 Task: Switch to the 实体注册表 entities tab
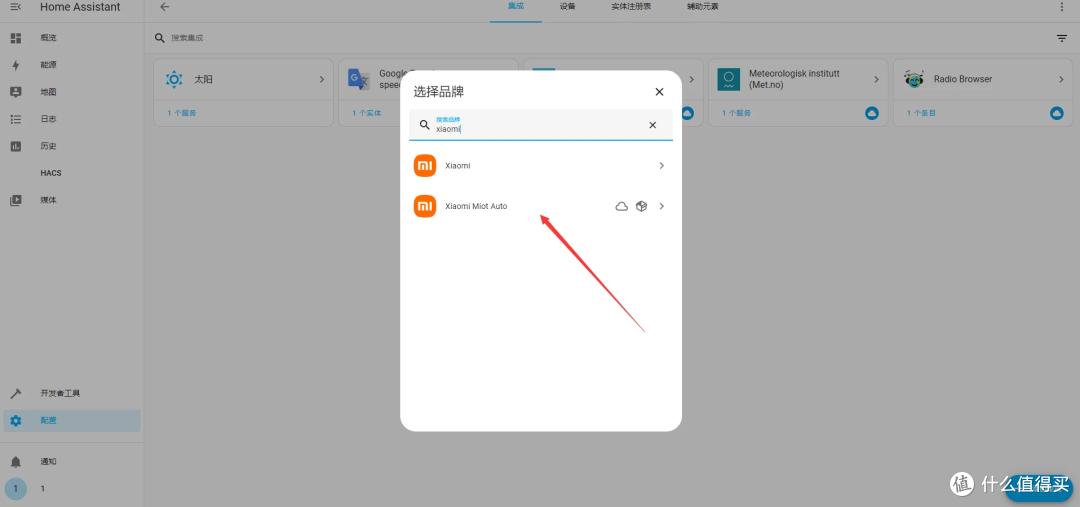[x=631, y=7]
